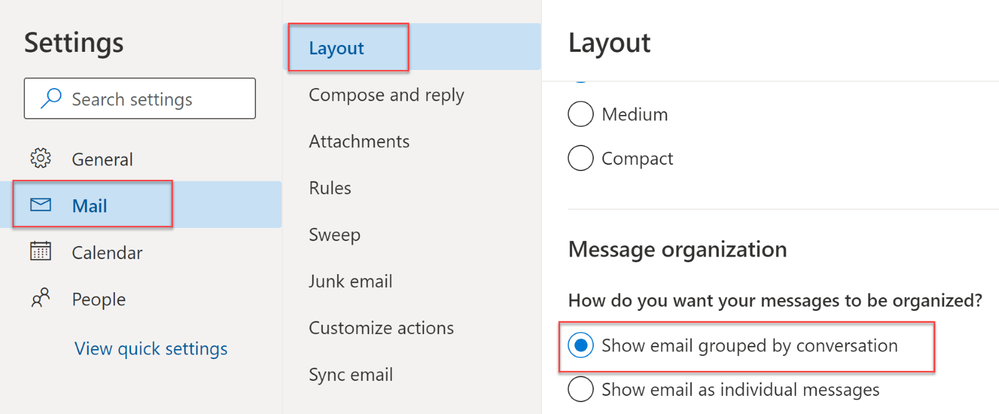
Task: Go to Sync email settings
Action: pos(350,375)
